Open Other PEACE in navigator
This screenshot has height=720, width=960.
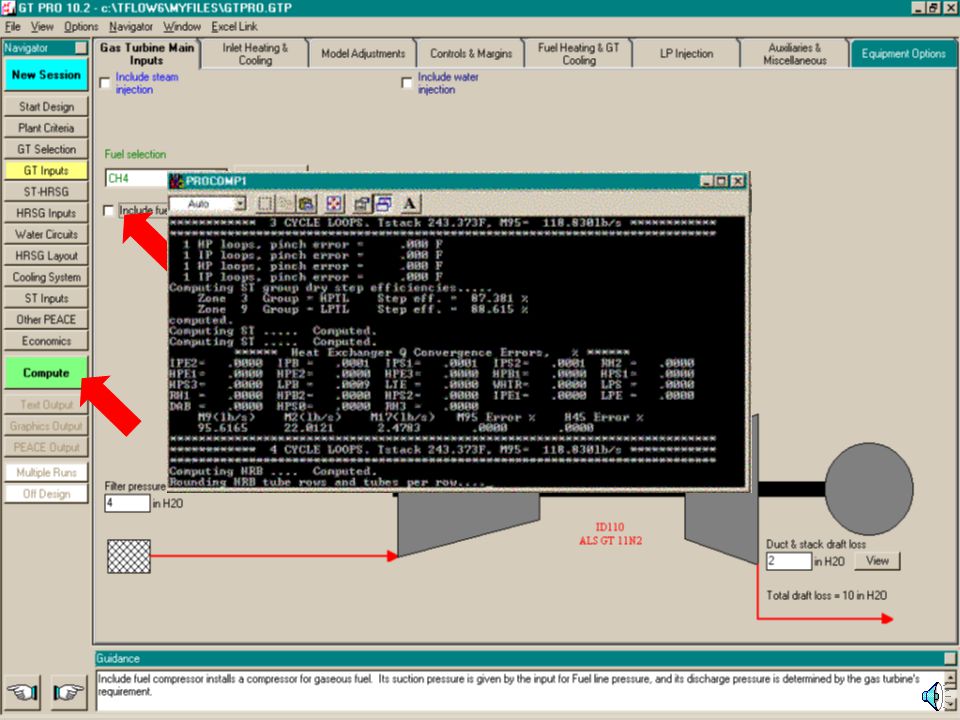click(x=46, y=320)
